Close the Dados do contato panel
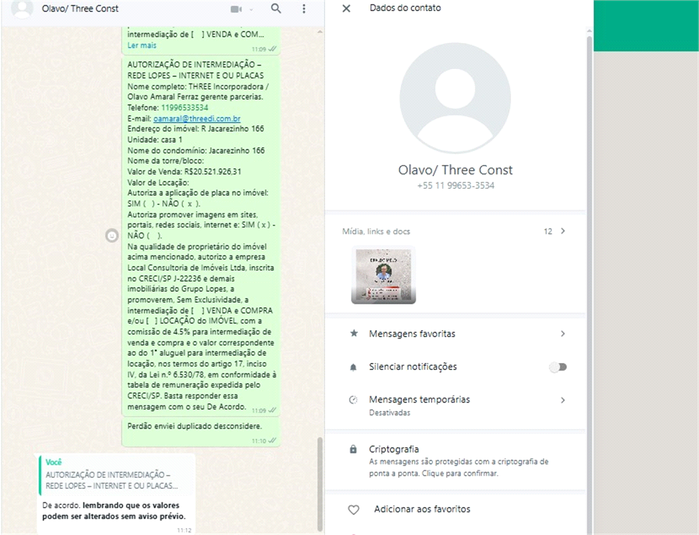The width and height of the screenshot is (699, 535). (x=346, y=8)
